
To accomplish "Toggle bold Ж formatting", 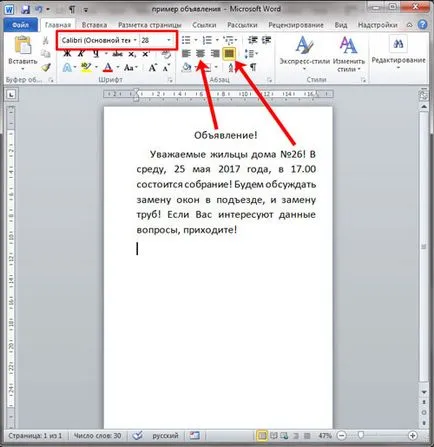I will click(x=67, y=54).
